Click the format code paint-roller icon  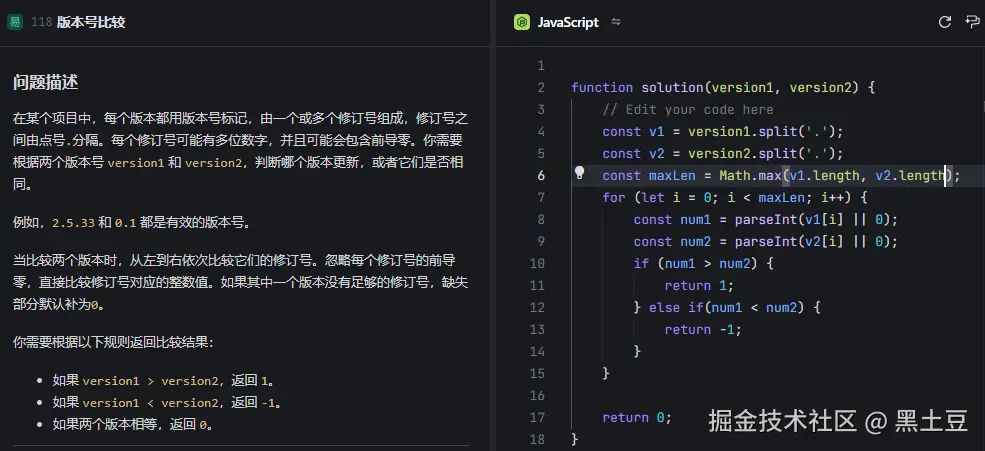(x=972, y=23)
